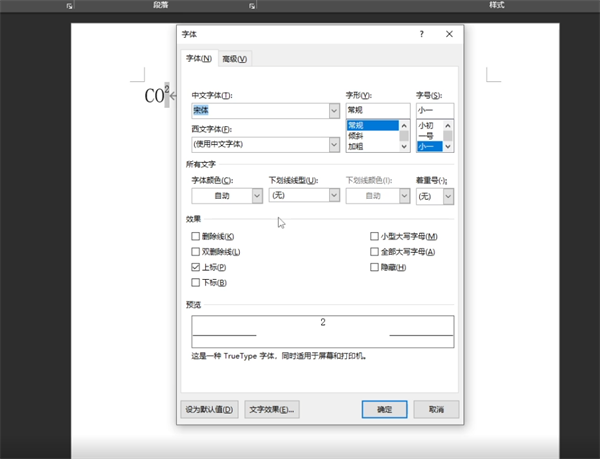Enable the 隐藏 hidden text checkbox
600x459 pixels.
pyautogui.click(x=375, y=268)
